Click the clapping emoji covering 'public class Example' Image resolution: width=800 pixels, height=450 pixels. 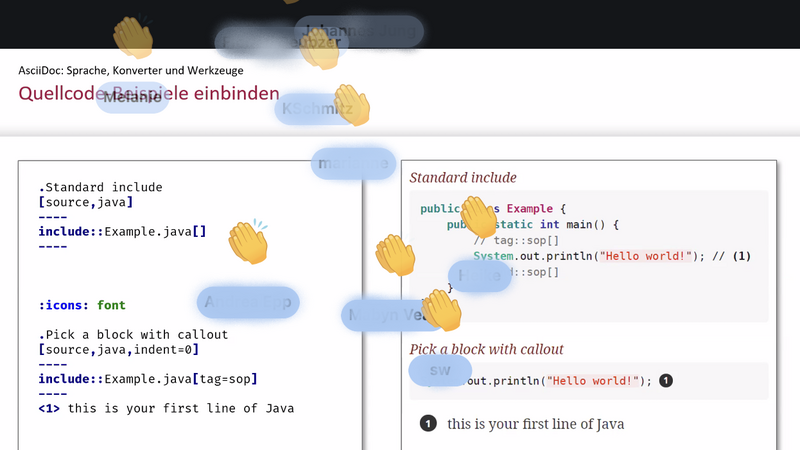click(479, 217)
